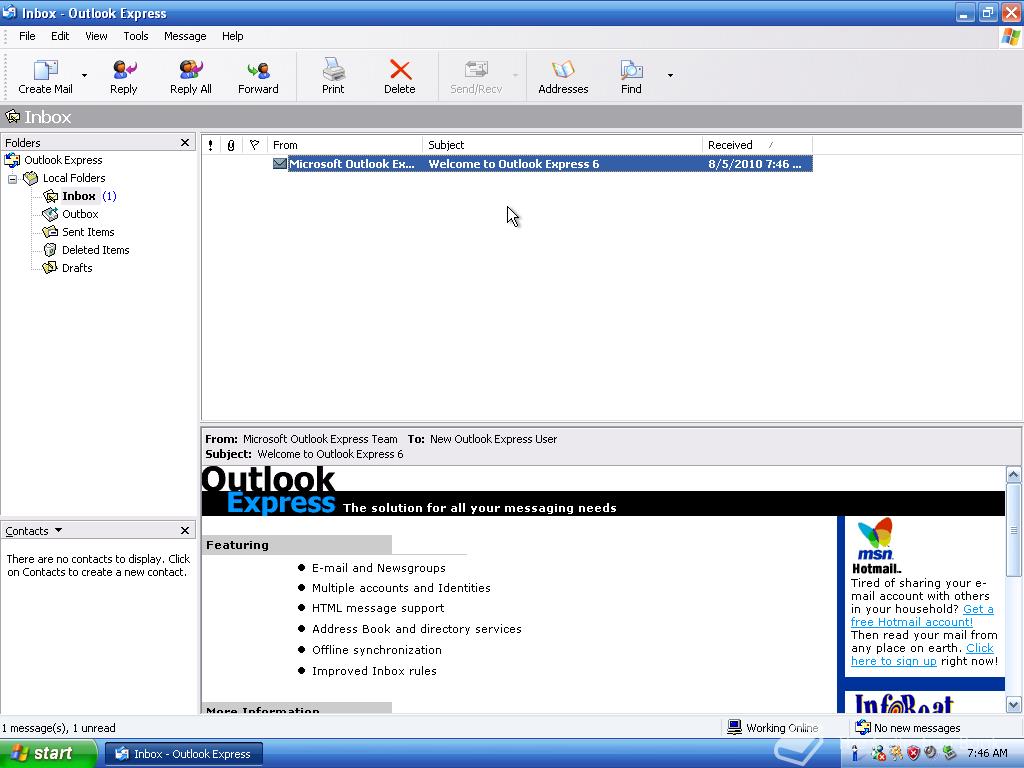Sort messages by Subject column
The height and width of the screenshot is (768, 1024).
562,145
